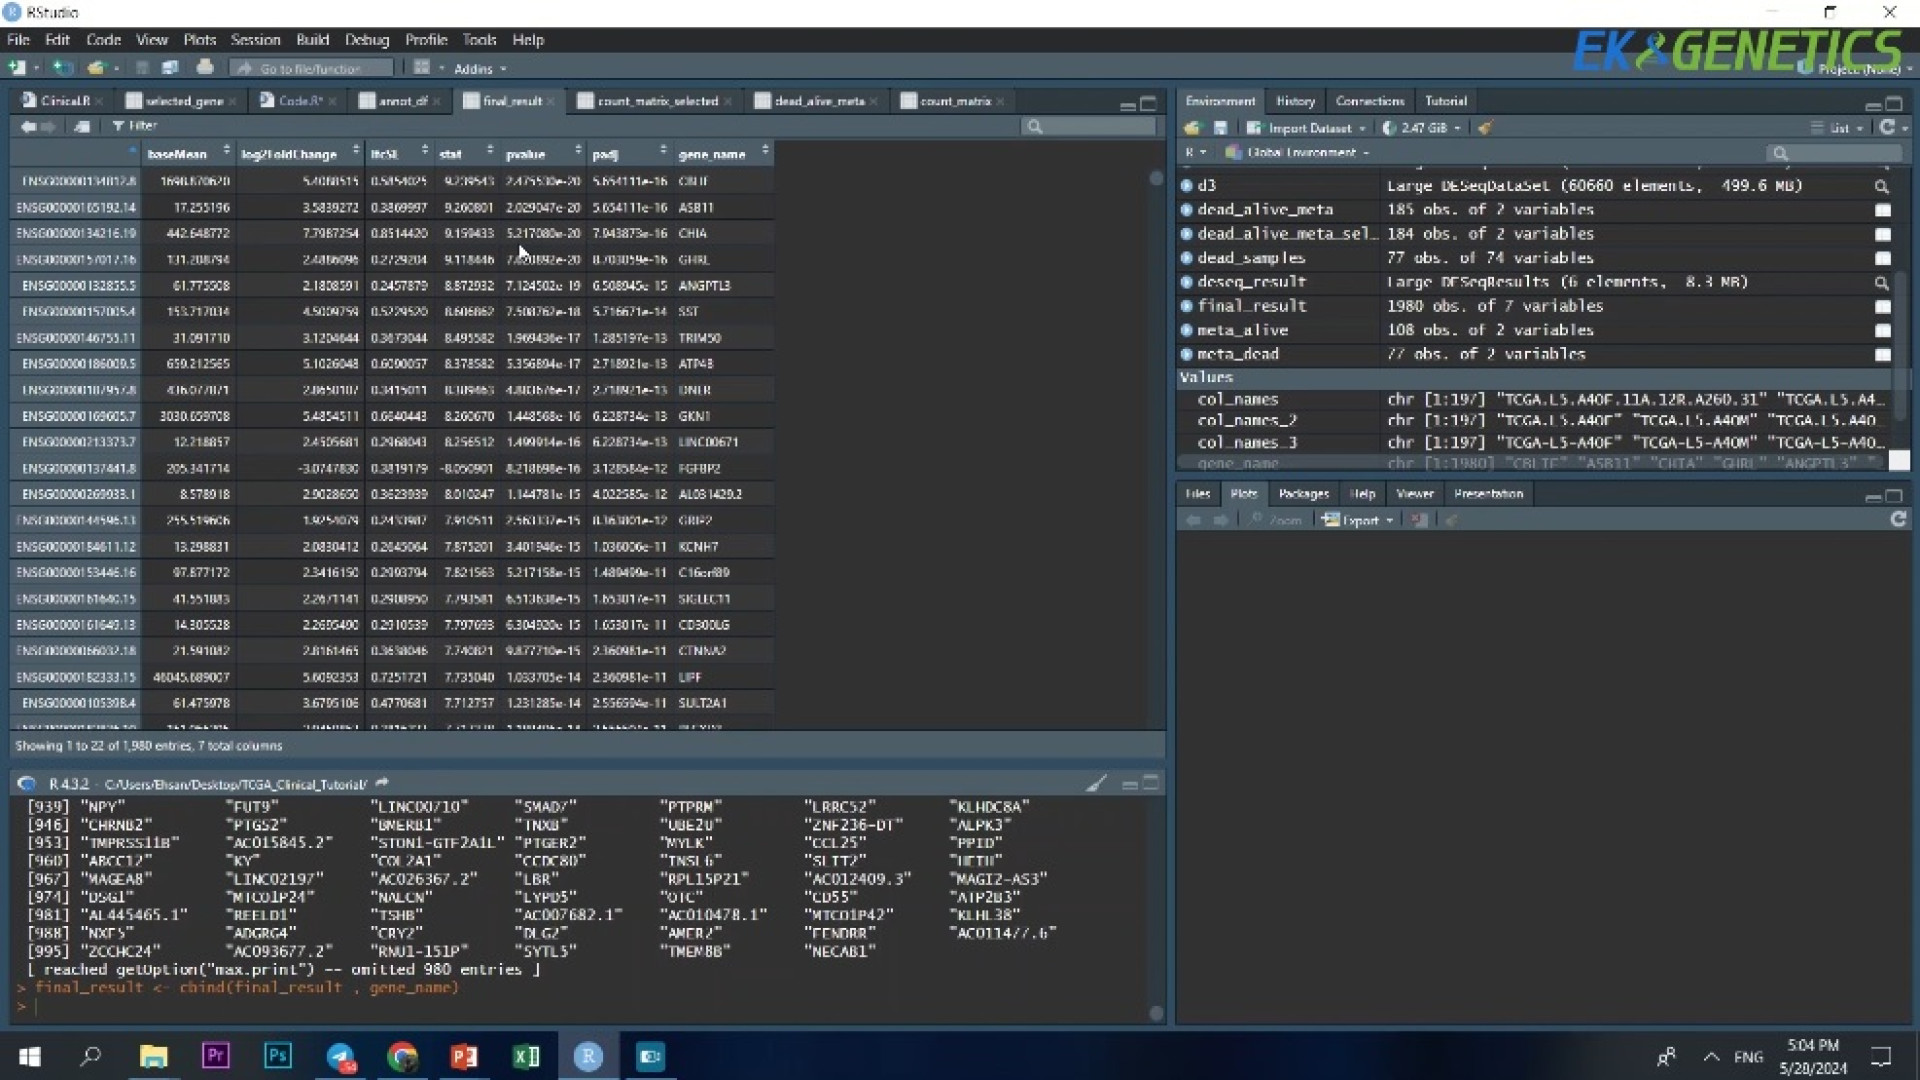This screenshot has width=1920, height=1080.
Task: Expand the d3 object entry
Action: pos(1187,186)
